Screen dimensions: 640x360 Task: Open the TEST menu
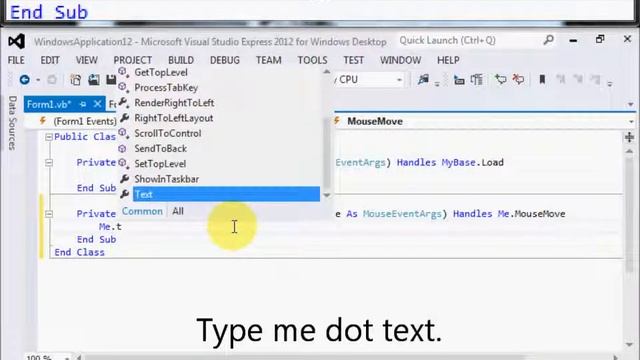(x=353, y=60)
